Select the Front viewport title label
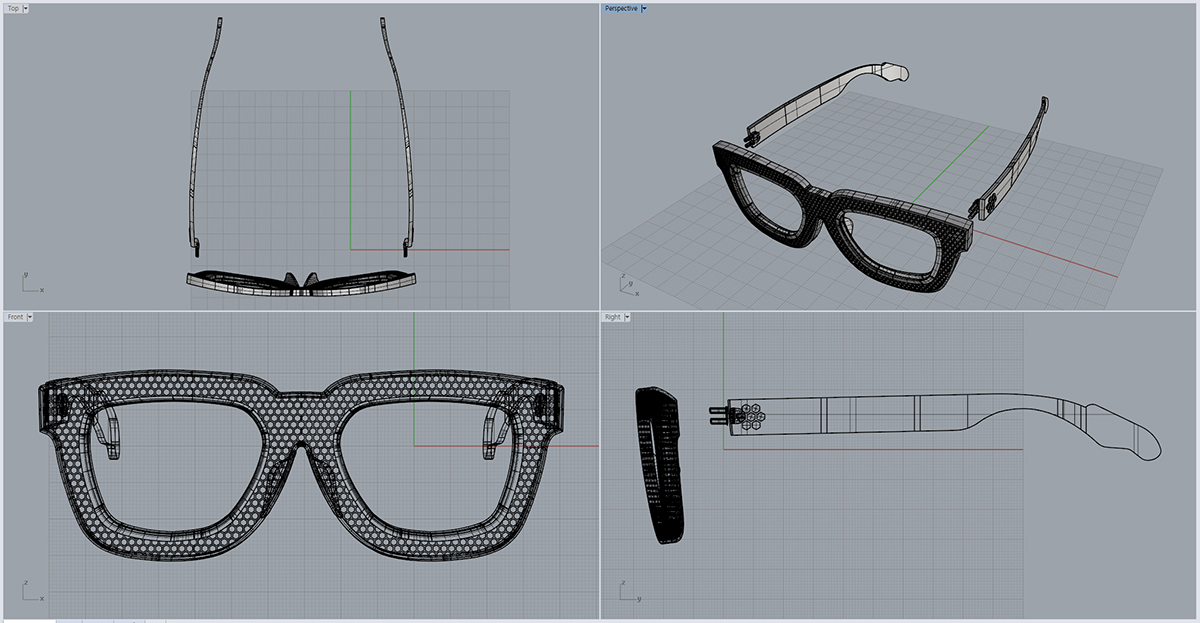Viewport: 1200px width, 623px height. click(x=15, y=317)
